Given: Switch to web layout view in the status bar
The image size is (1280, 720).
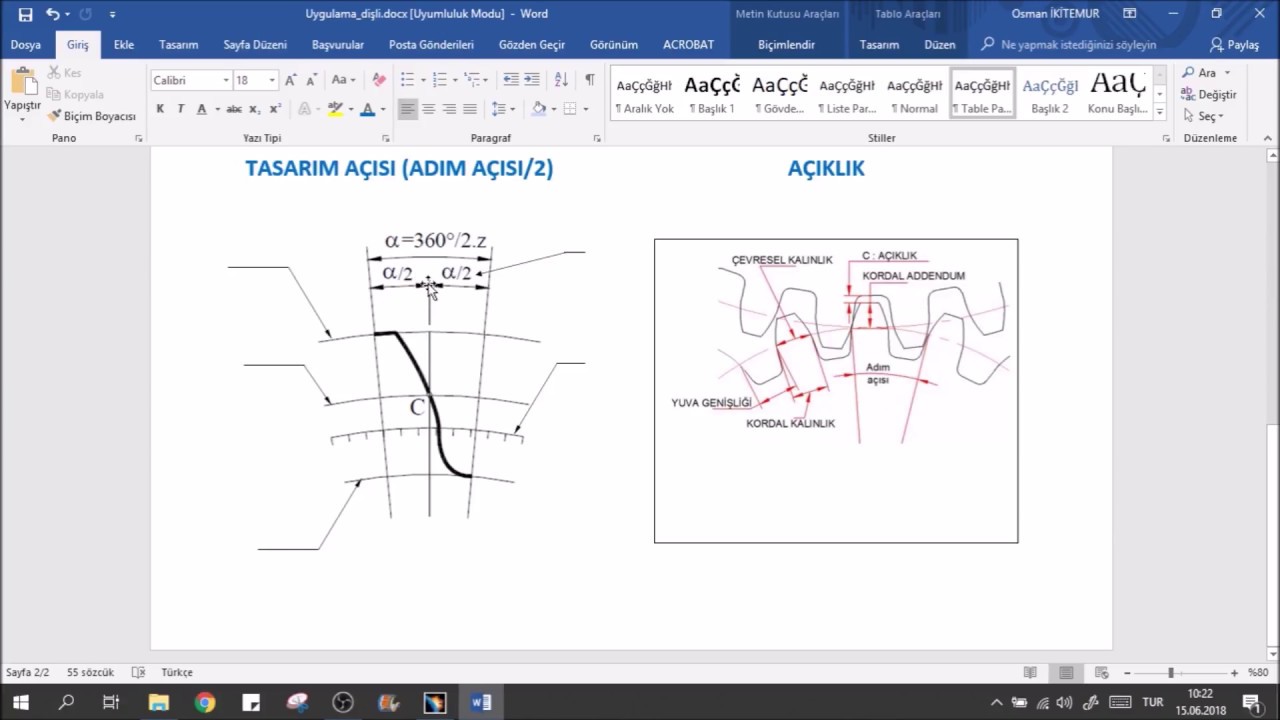Looking at the screenshot, I should (1101, 673).
